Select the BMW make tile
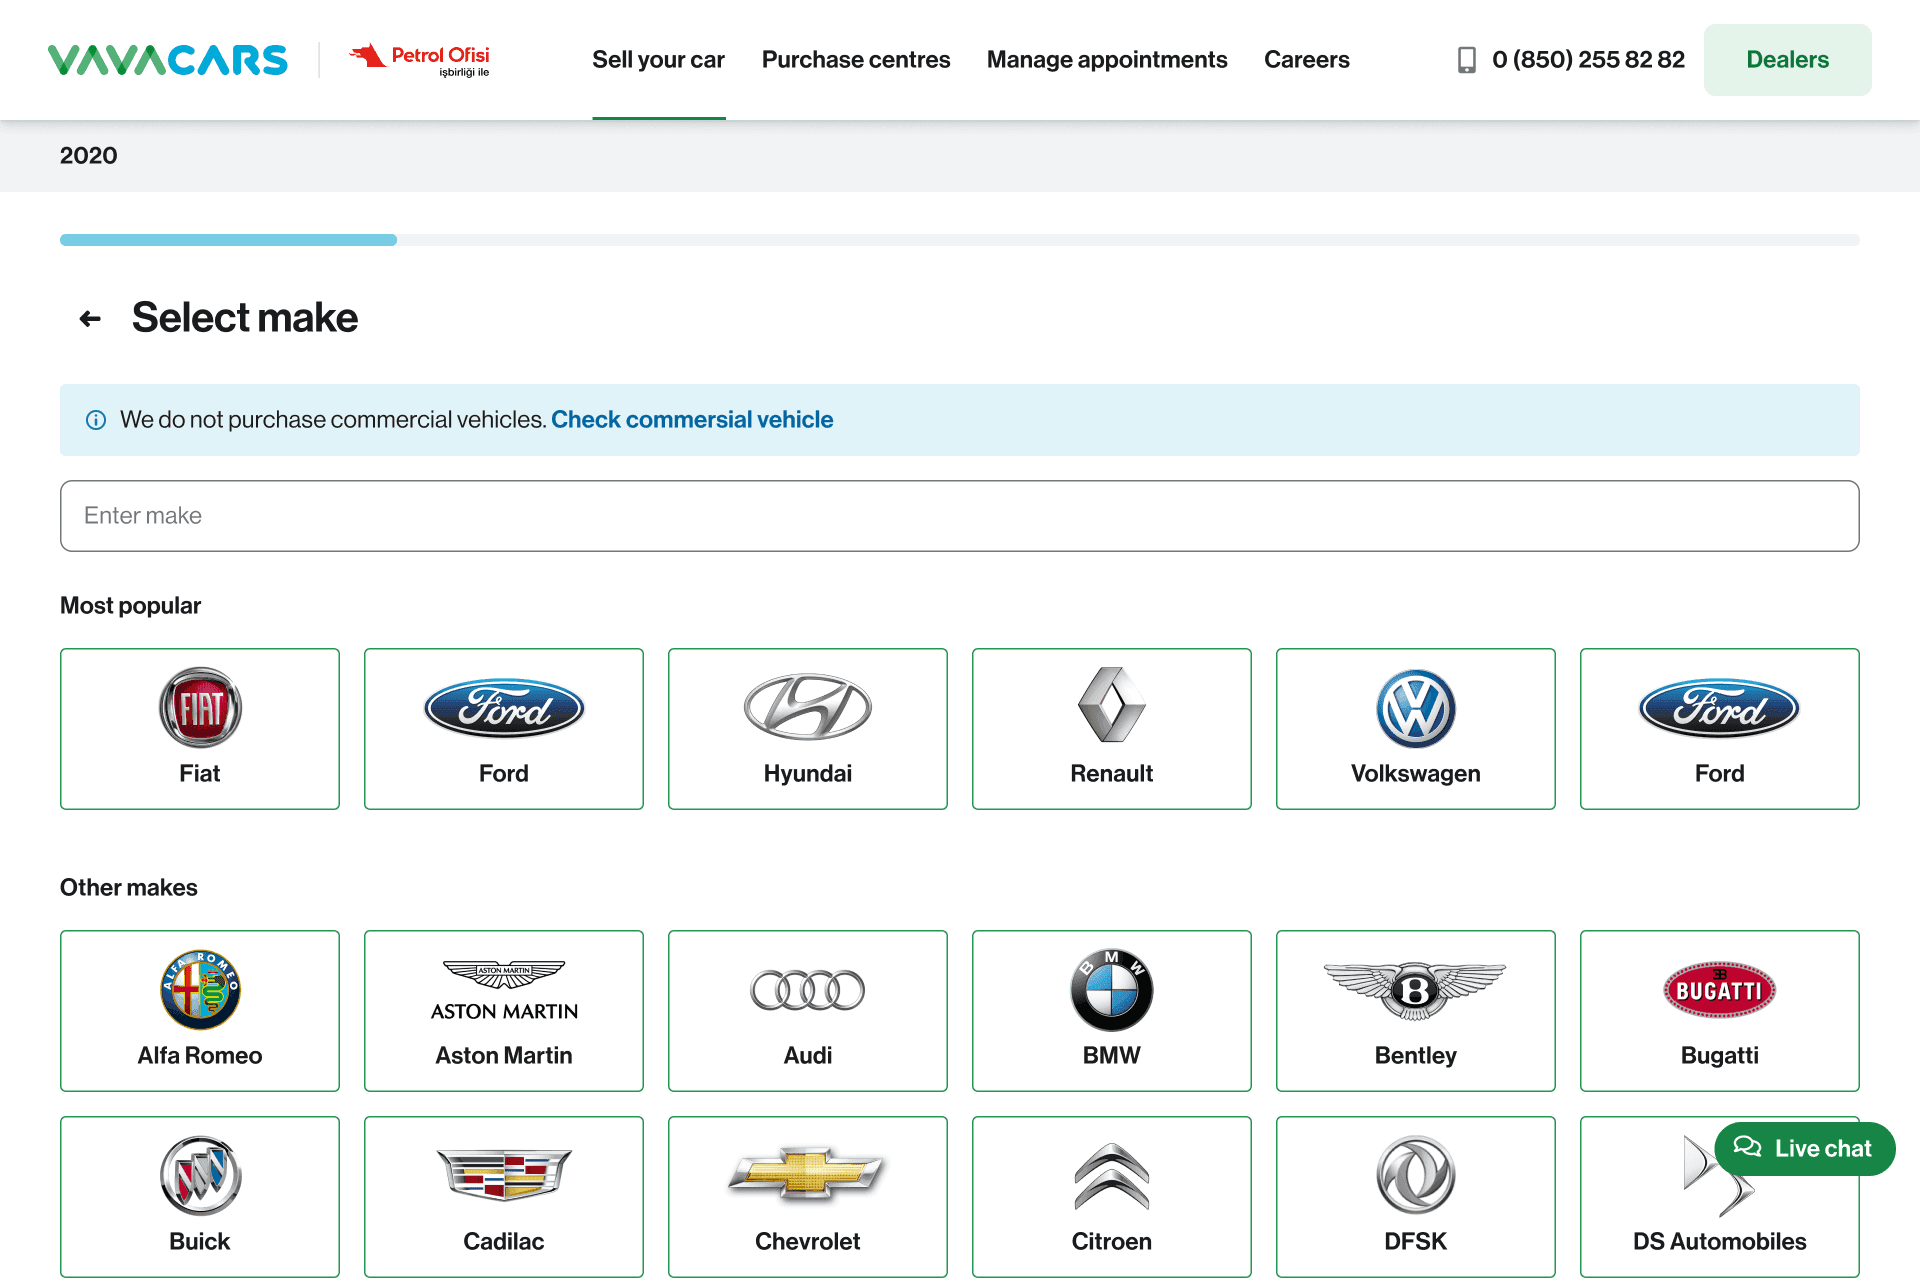The height and width of the screenshot is (1287, 1920). coord(1111,1010)
